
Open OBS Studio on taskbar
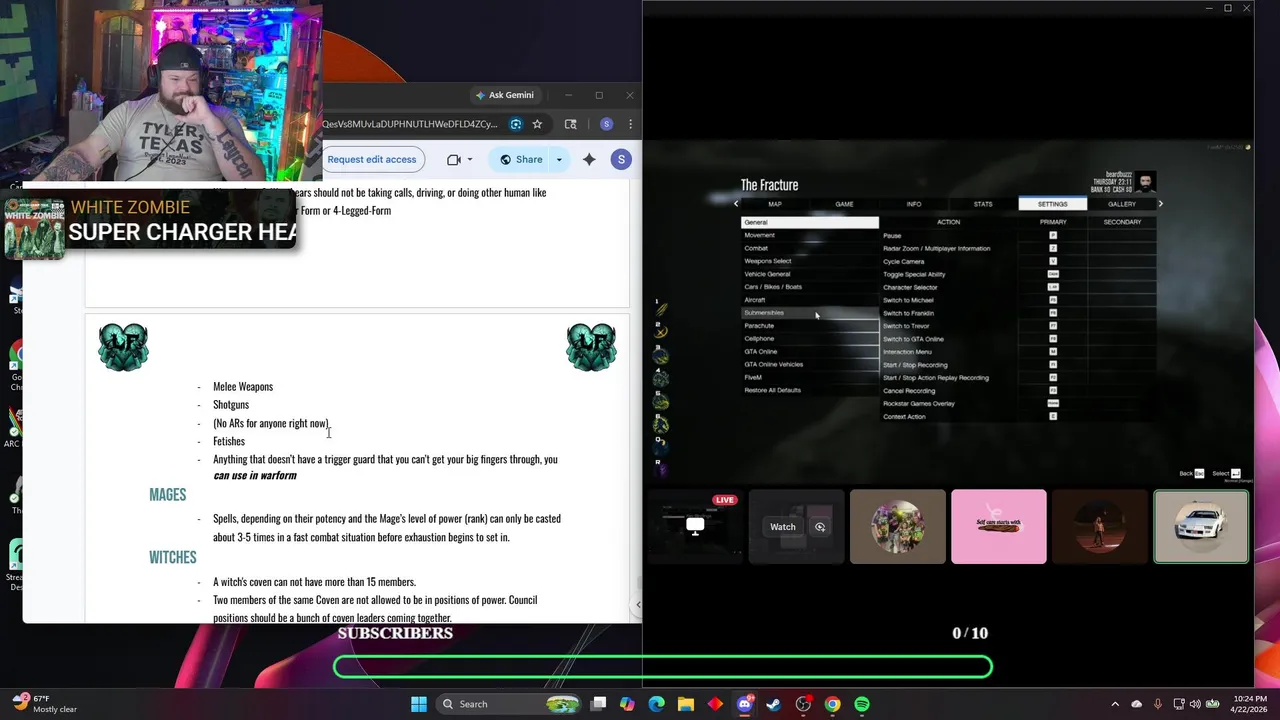tap(803, 704)
